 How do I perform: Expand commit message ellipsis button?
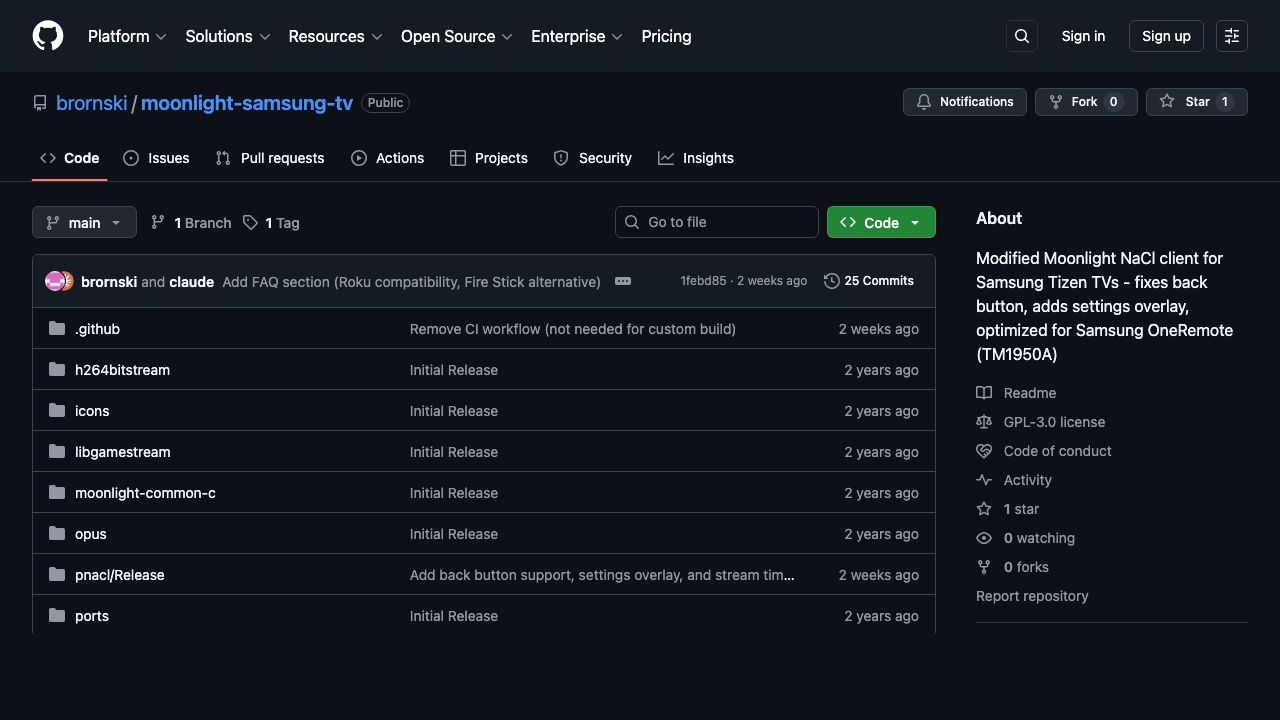[623, 281]
